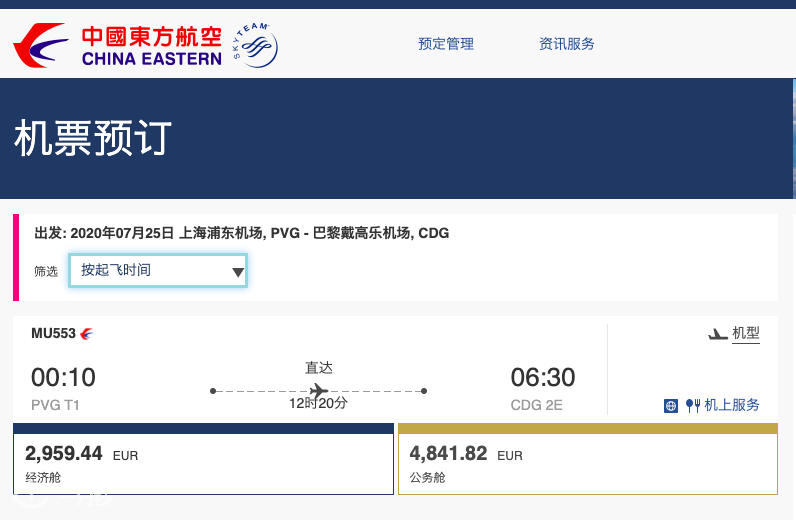Click the departure date route summary line
796x520 pixels.
(x=242, y=233)
